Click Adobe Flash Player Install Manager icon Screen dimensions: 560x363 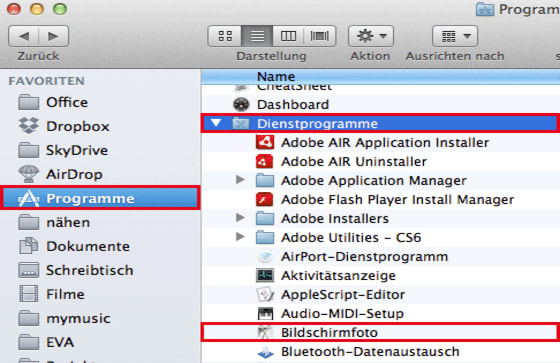click(x=265, y=199)
